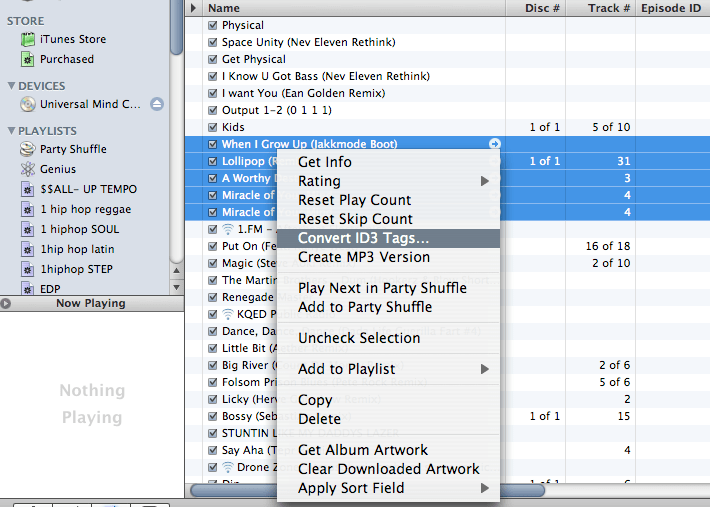Select Get Album Artwork menu item

click(388, 450)
